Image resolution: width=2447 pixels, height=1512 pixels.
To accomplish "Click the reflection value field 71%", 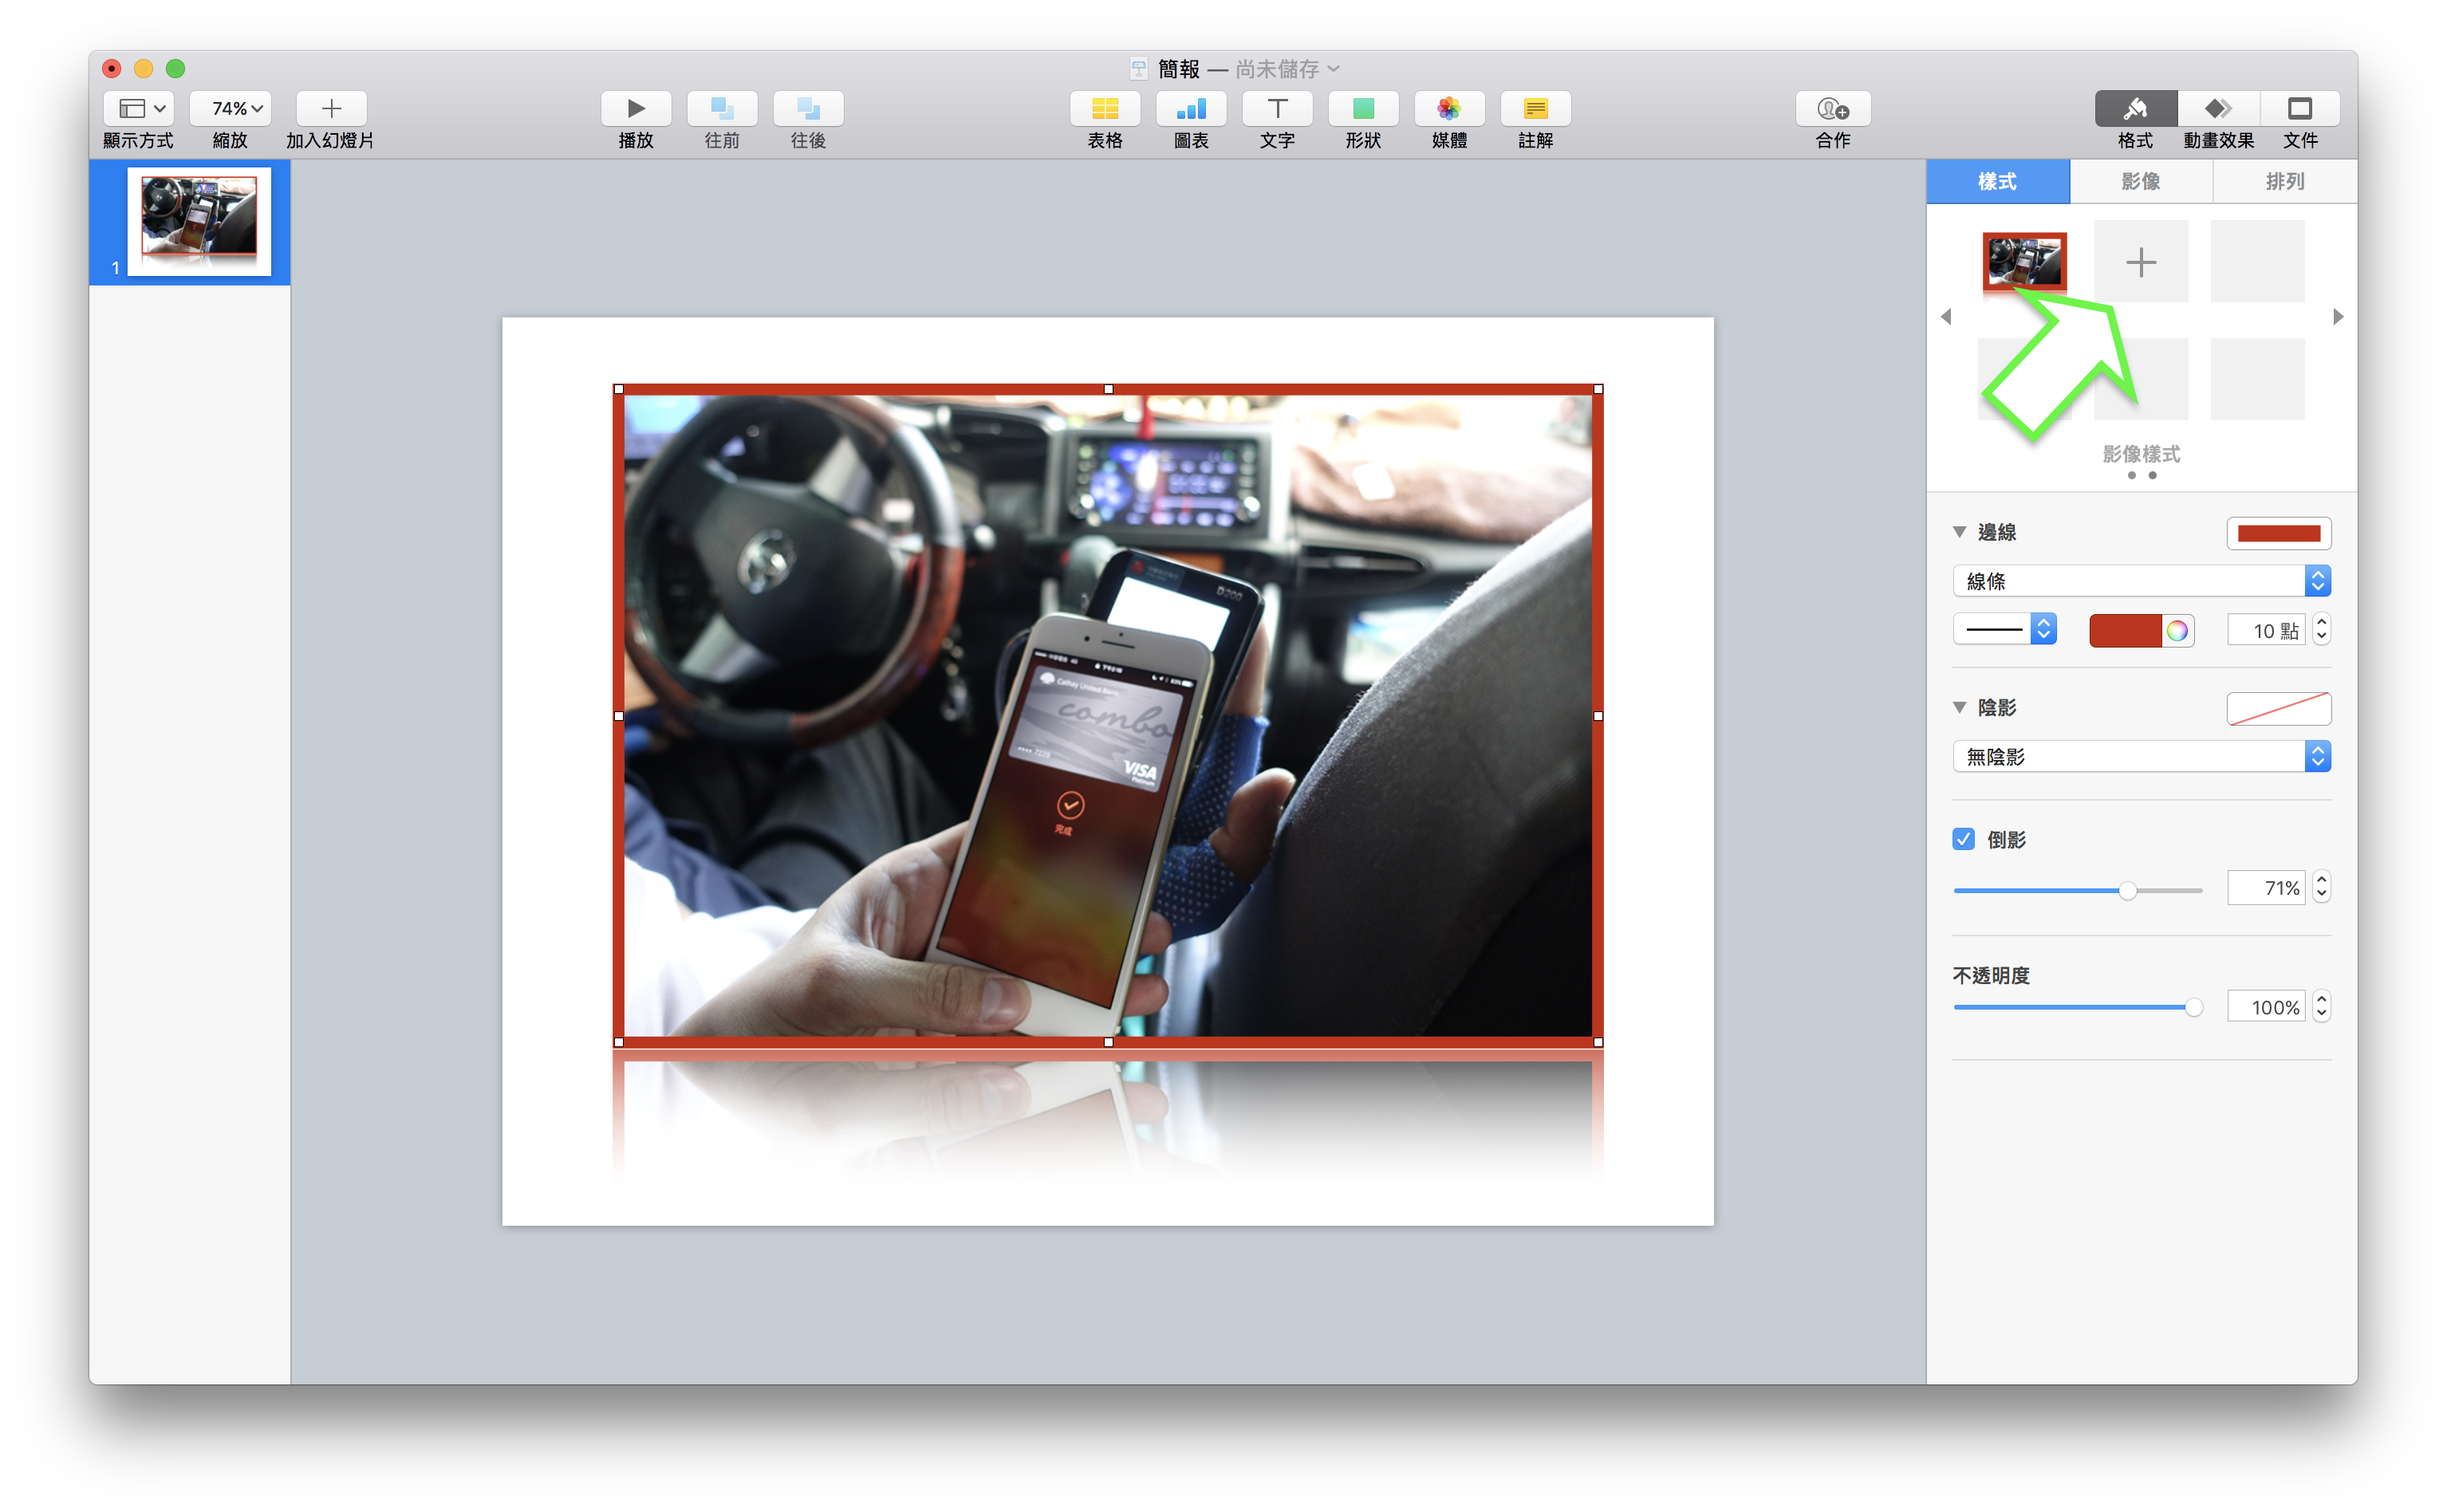I will click(2266, 888).
